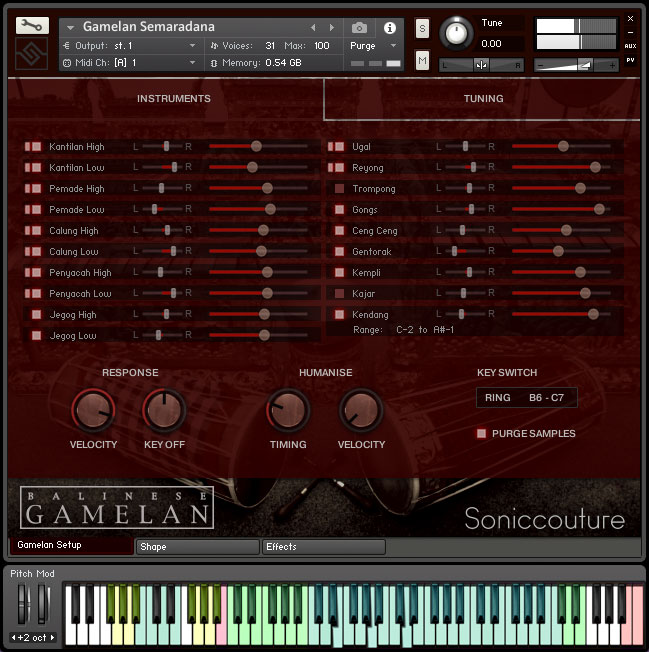Toggle the Kantilan High left button

pos(27,146)
